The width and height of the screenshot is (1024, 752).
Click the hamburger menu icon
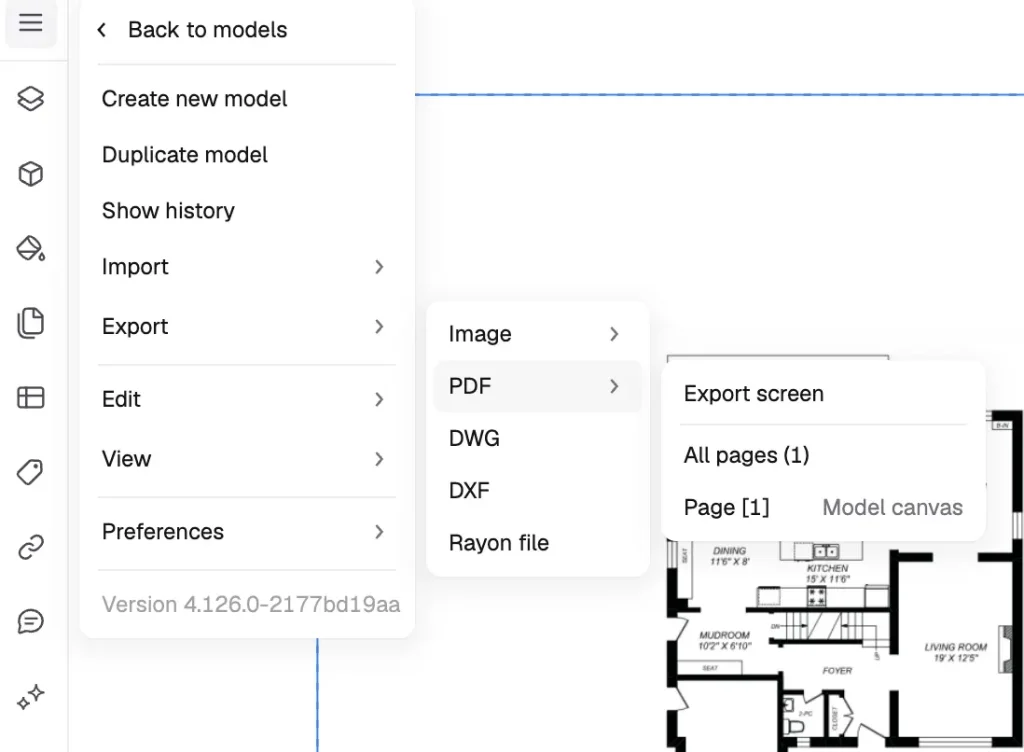click(x=31, y=23)
